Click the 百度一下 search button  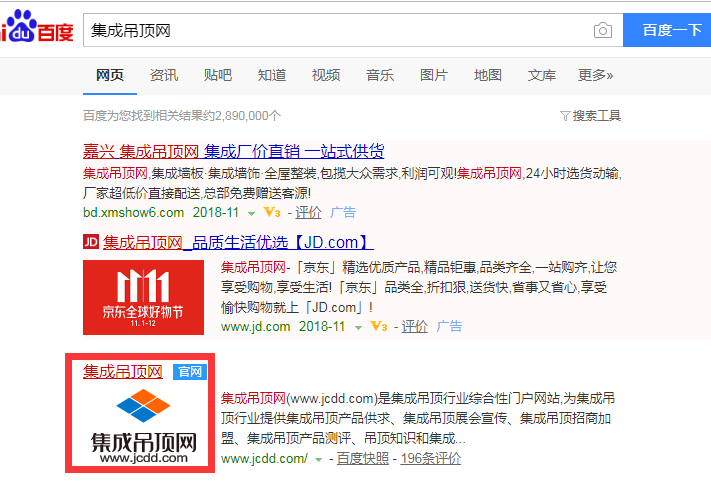click(667, 30)
